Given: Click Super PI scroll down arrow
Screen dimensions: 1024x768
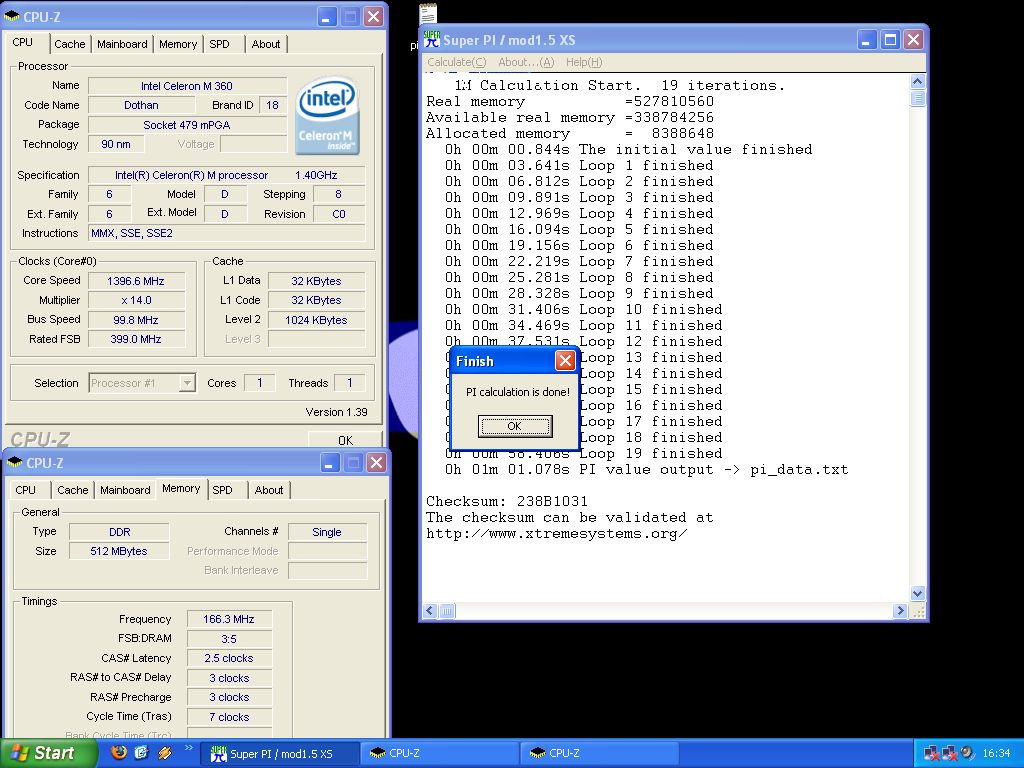Looking at the screenshot, I should [918, 594].
